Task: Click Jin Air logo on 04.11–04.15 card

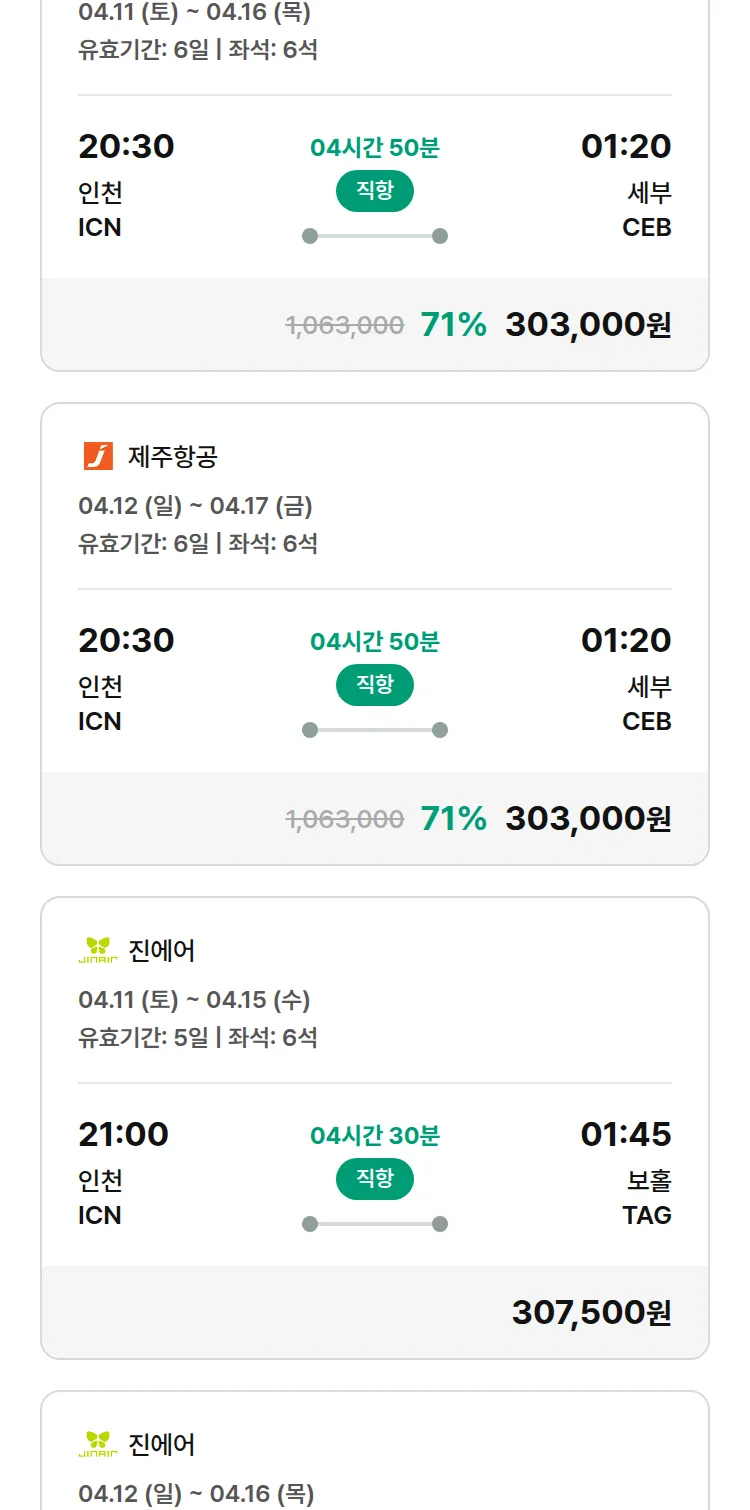Action: click(x=98, y=950)
